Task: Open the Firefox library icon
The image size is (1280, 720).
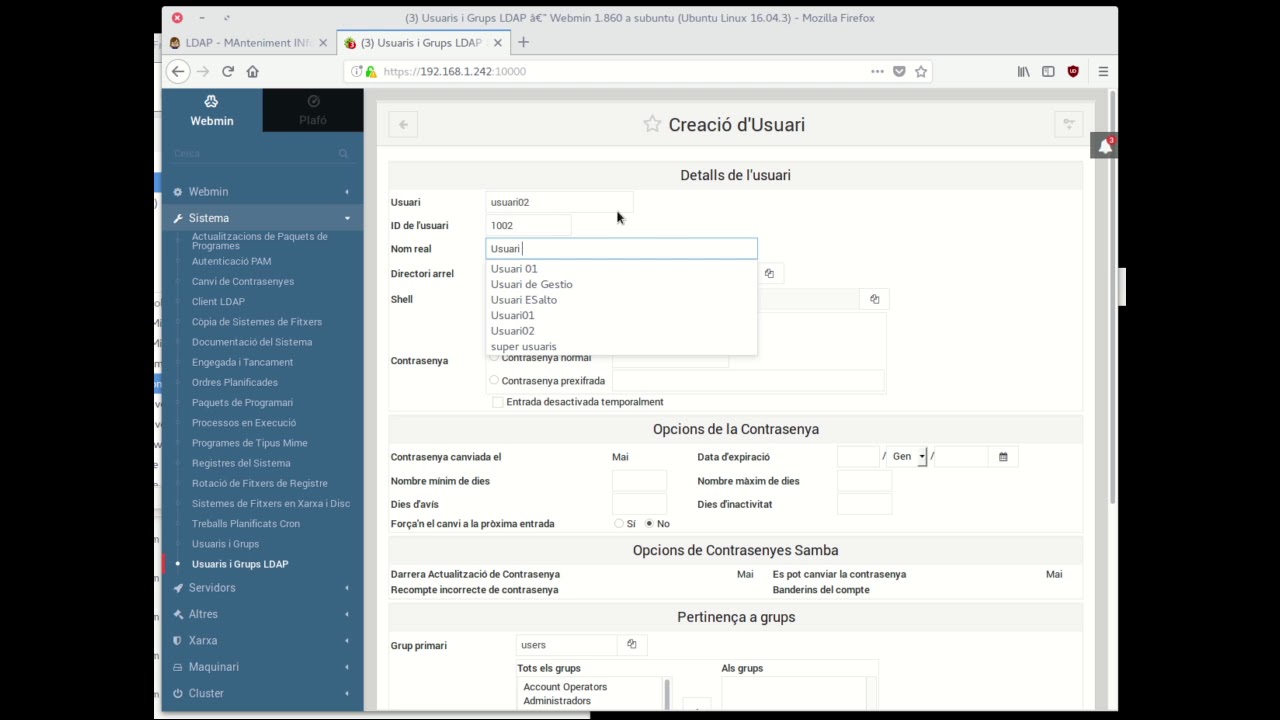Action: coord(1023,71)
